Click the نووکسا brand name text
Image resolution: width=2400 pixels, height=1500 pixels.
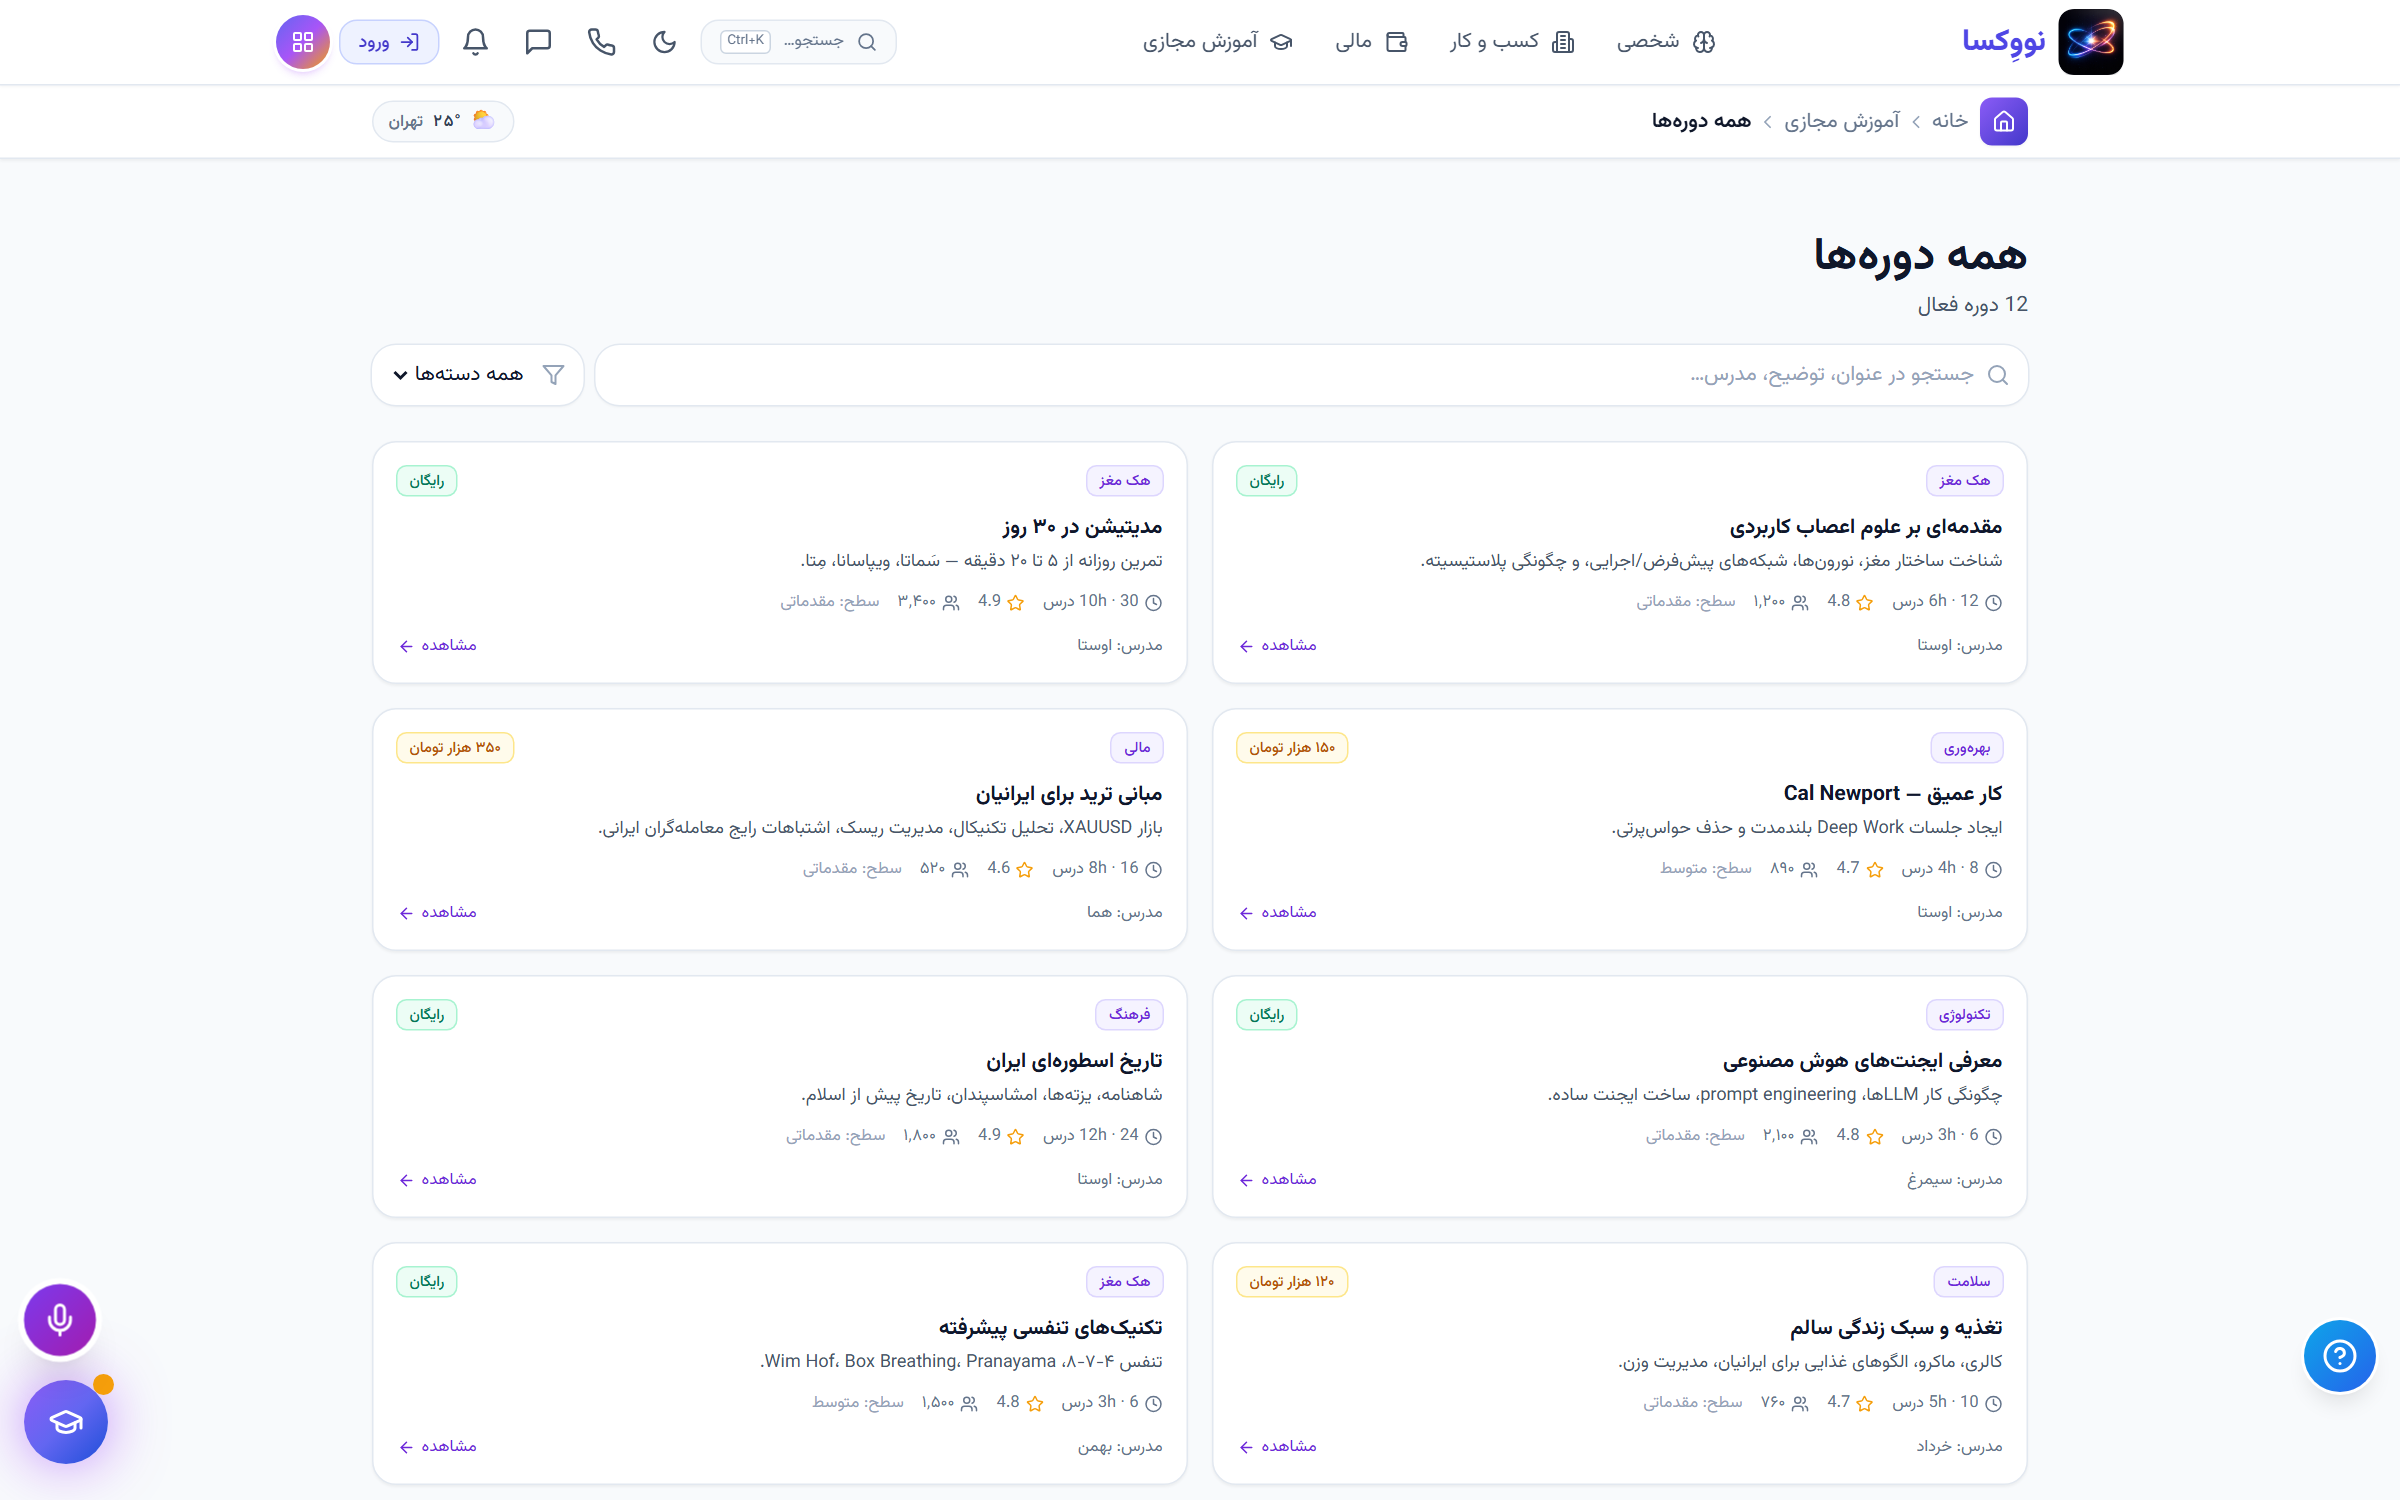click(2003, 42)
